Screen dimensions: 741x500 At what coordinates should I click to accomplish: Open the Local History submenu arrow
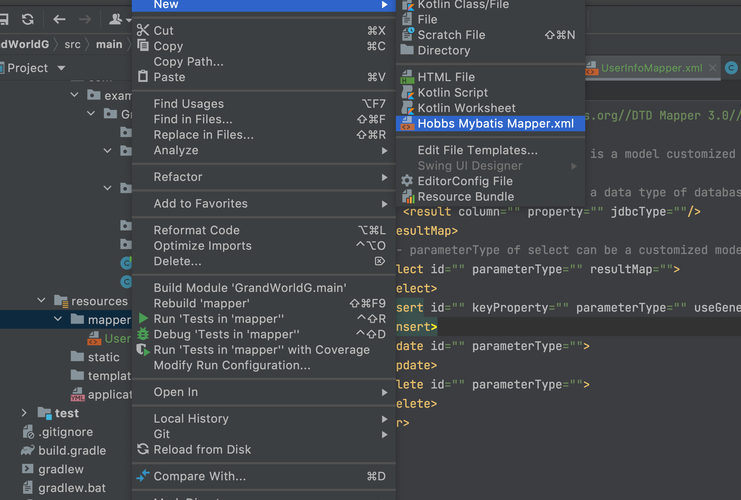pos(385,419)
